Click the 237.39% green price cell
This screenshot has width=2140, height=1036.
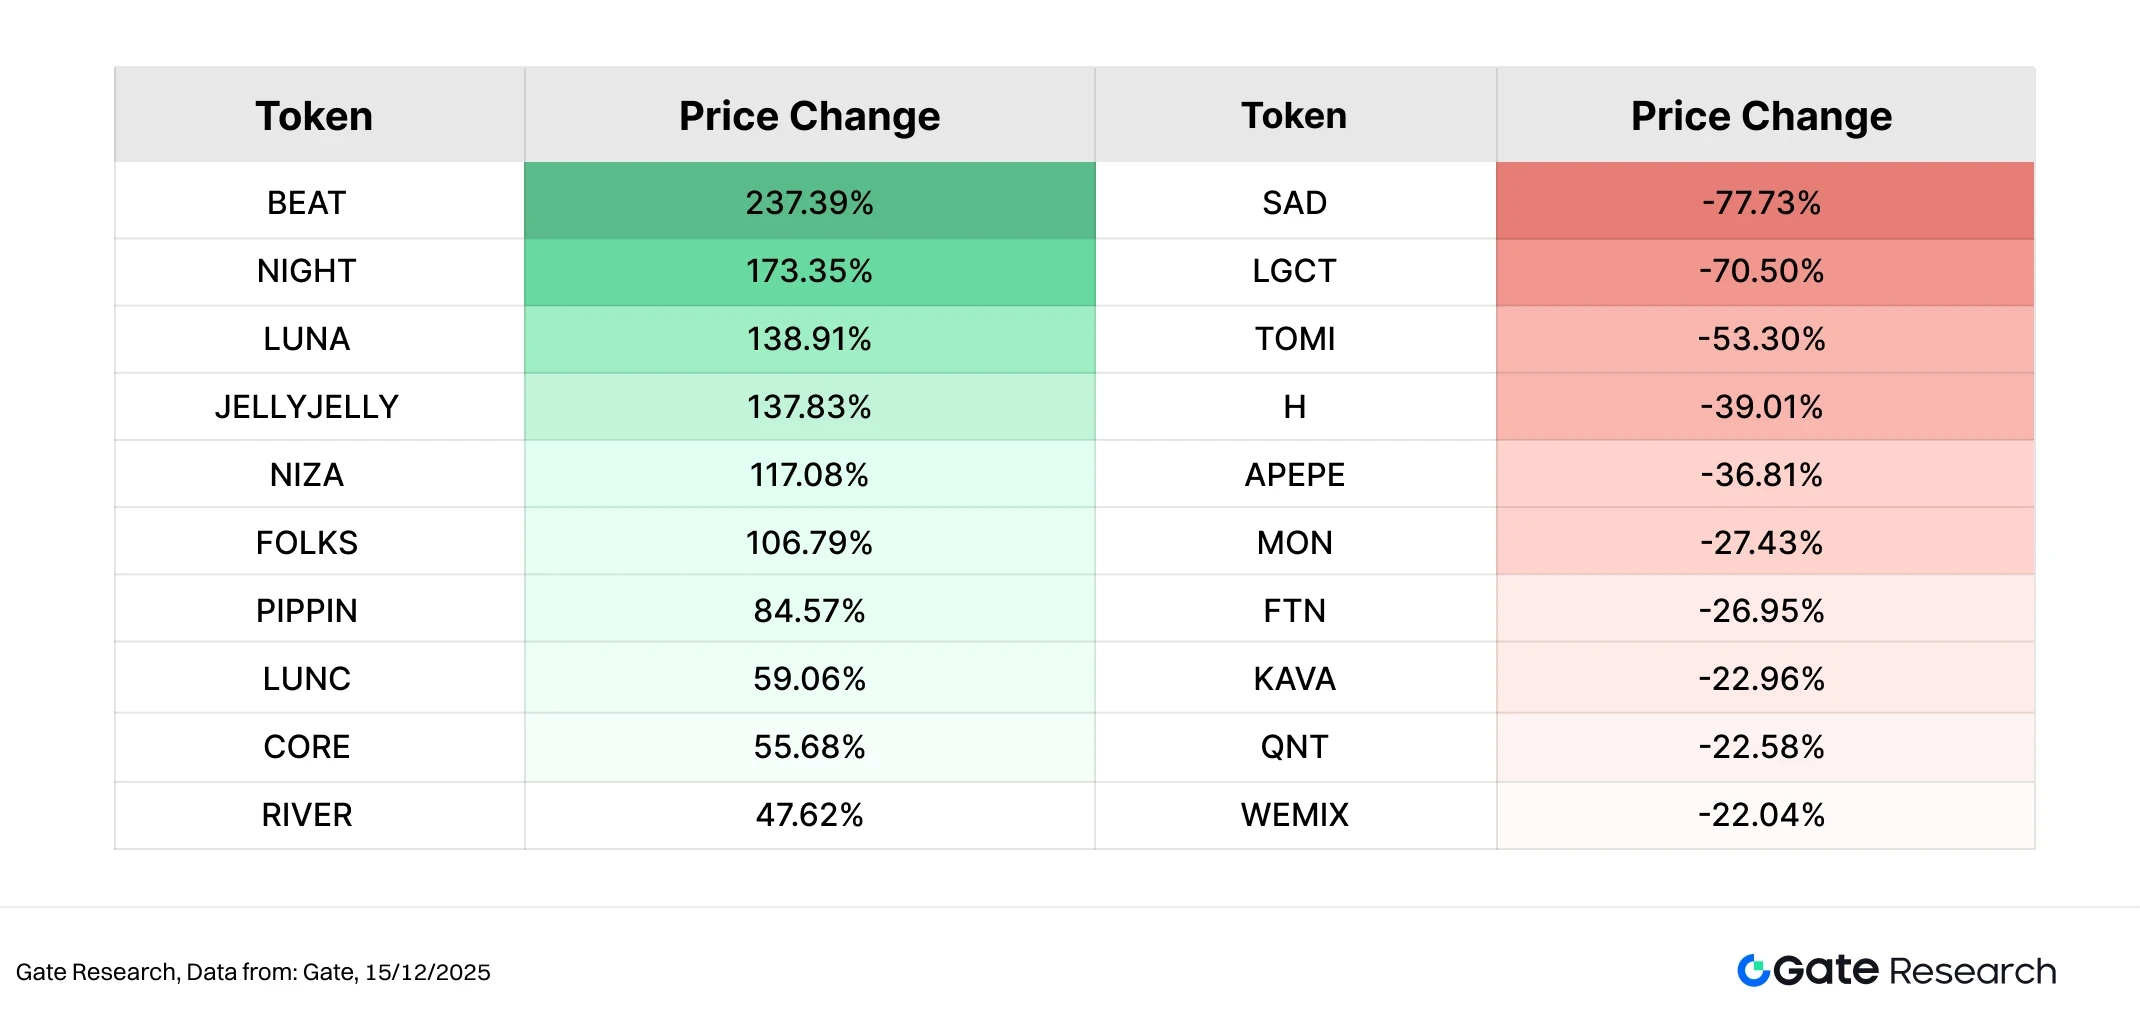coord(809,203)
